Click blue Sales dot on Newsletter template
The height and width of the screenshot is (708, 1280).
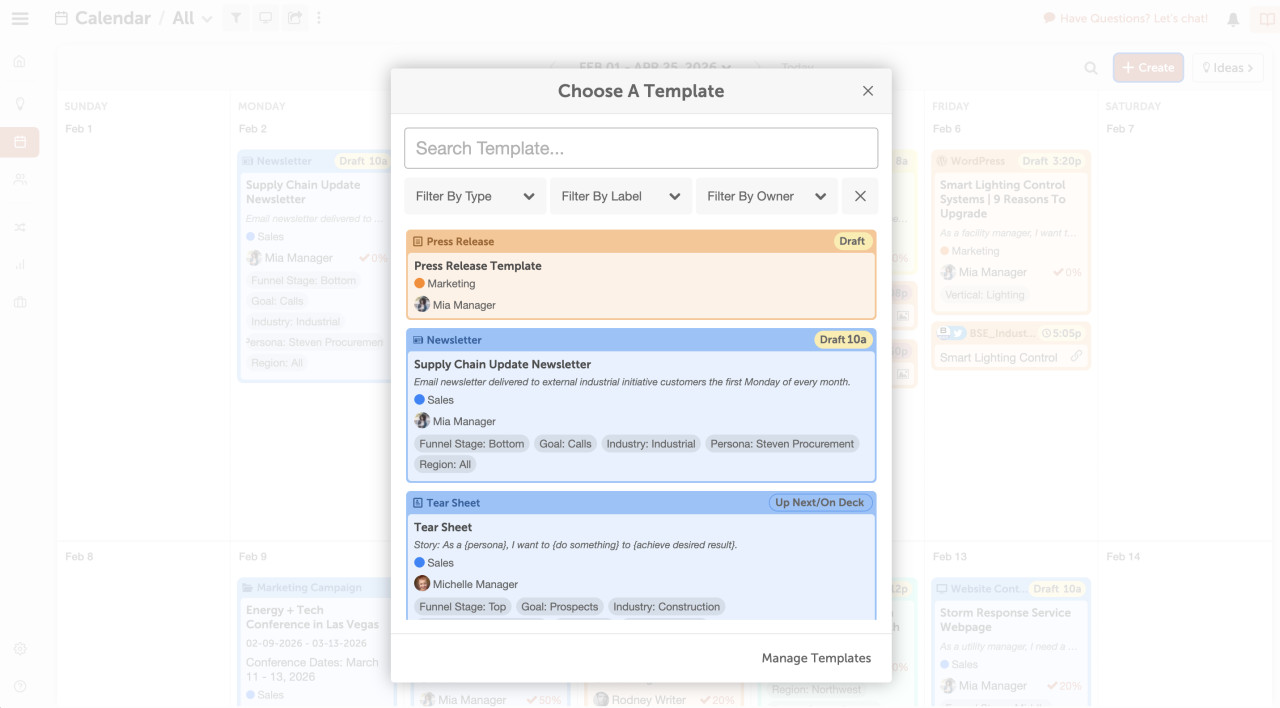(x=420, y=400)
